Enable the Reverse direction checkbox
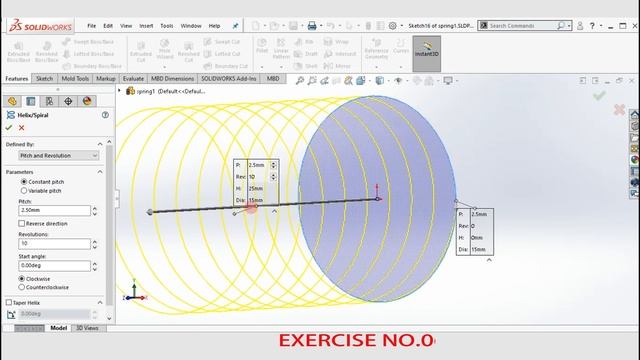The width and height of the screenshot is (640, 360). 22,224
